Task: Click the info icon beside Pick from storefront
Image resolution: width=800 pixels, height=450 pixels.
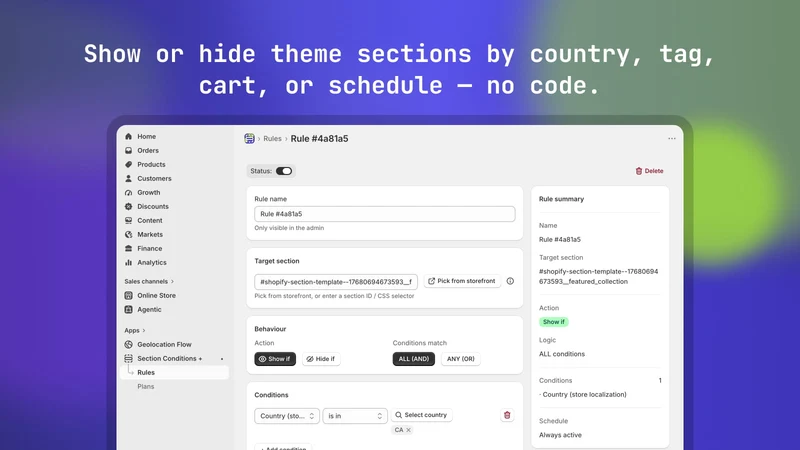Action: pyautogui.click(x=510, y=281)
